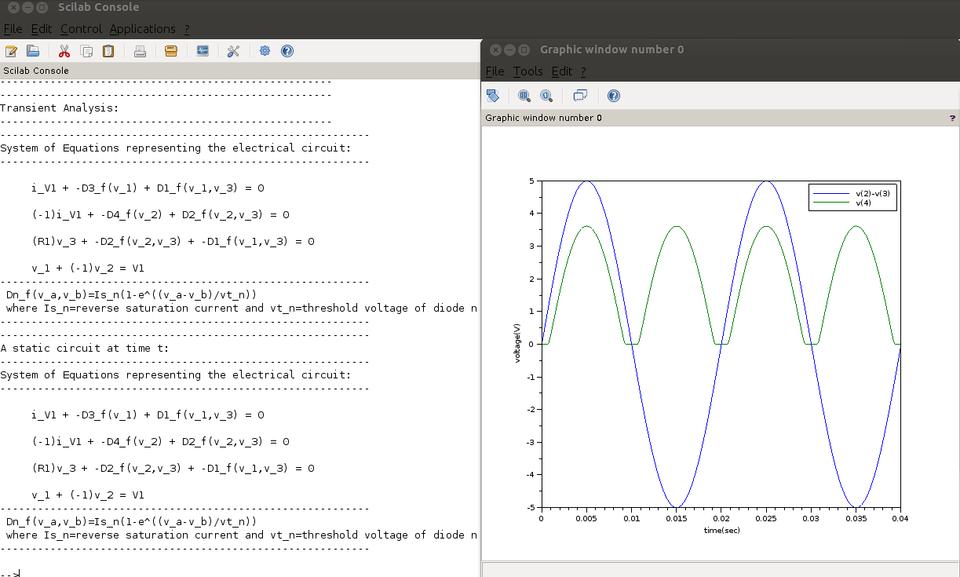Click the Paste clipboard icon
Screen dimensions: 960x577
coord(108,51)
